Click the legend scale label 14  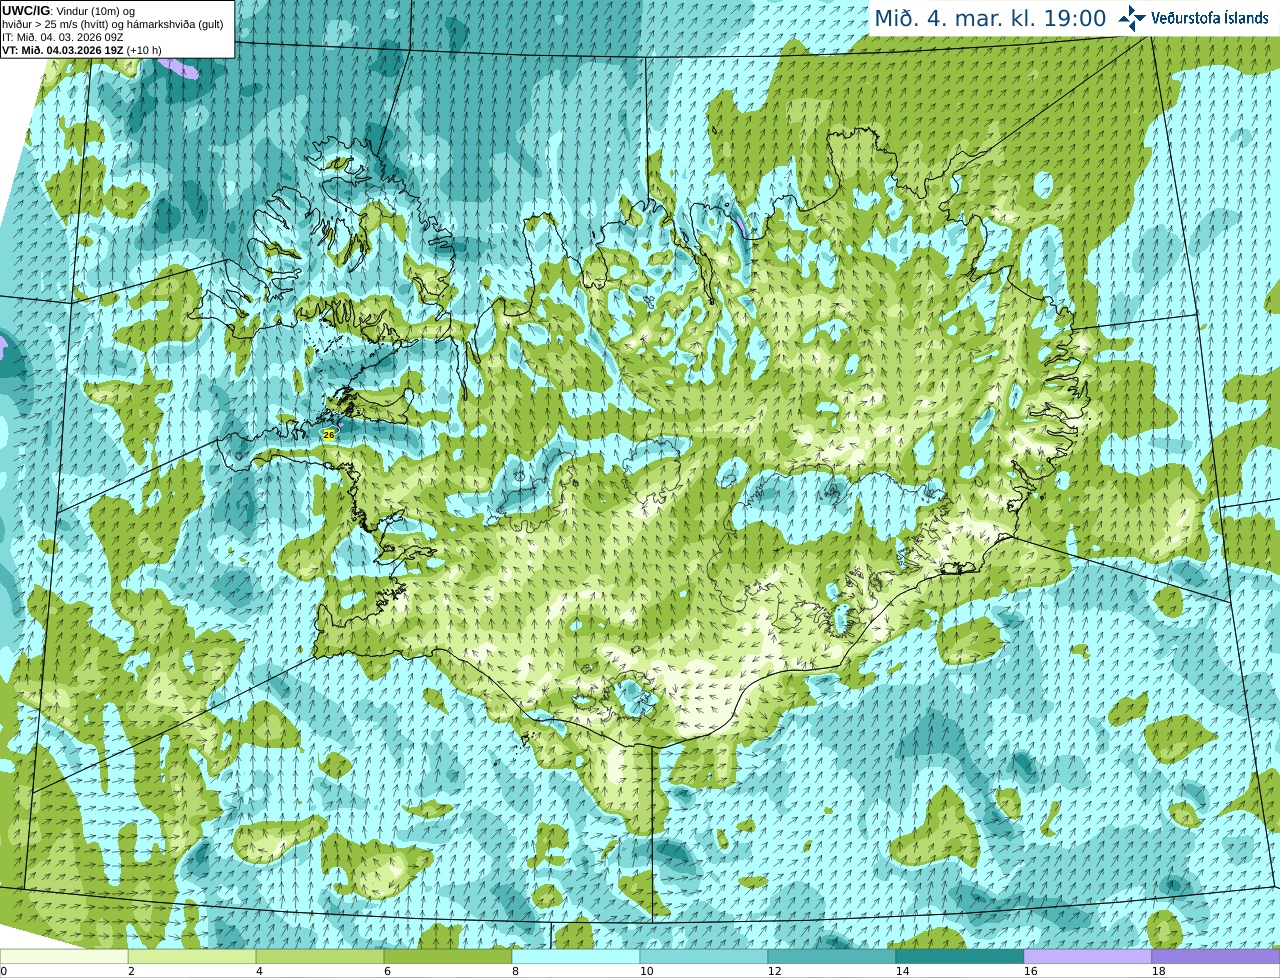901,971
